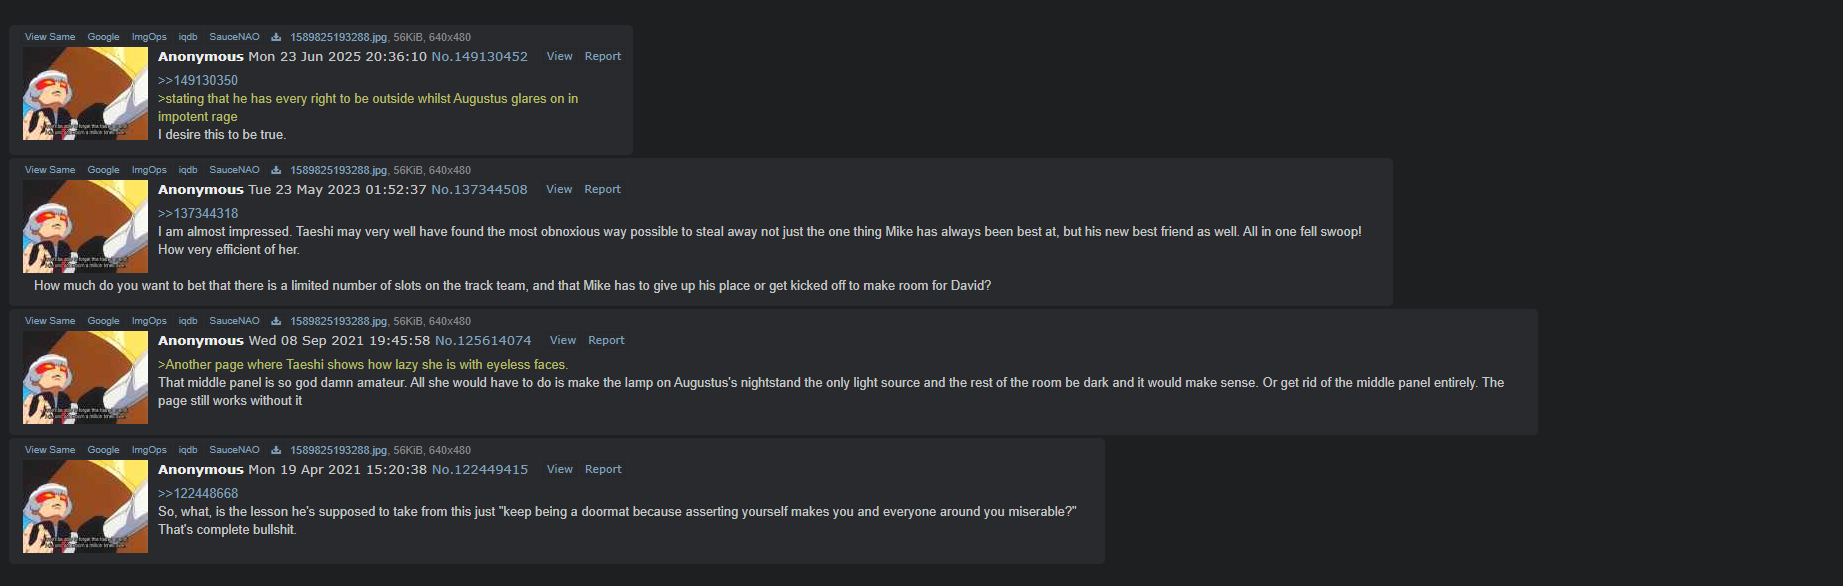Search Google for the second post's image
Viewport: 1843px width, 586px height.
pos(103,170)
